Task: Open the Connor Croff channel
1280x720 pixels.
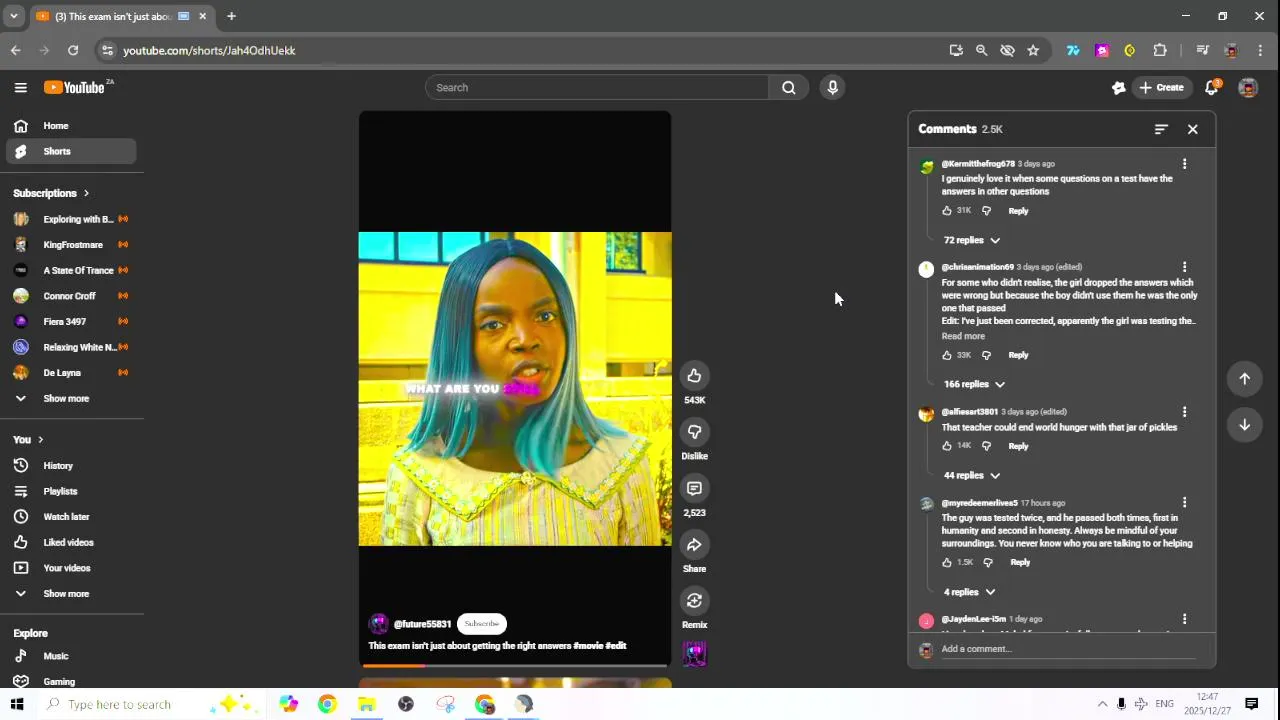Action: 70,296
